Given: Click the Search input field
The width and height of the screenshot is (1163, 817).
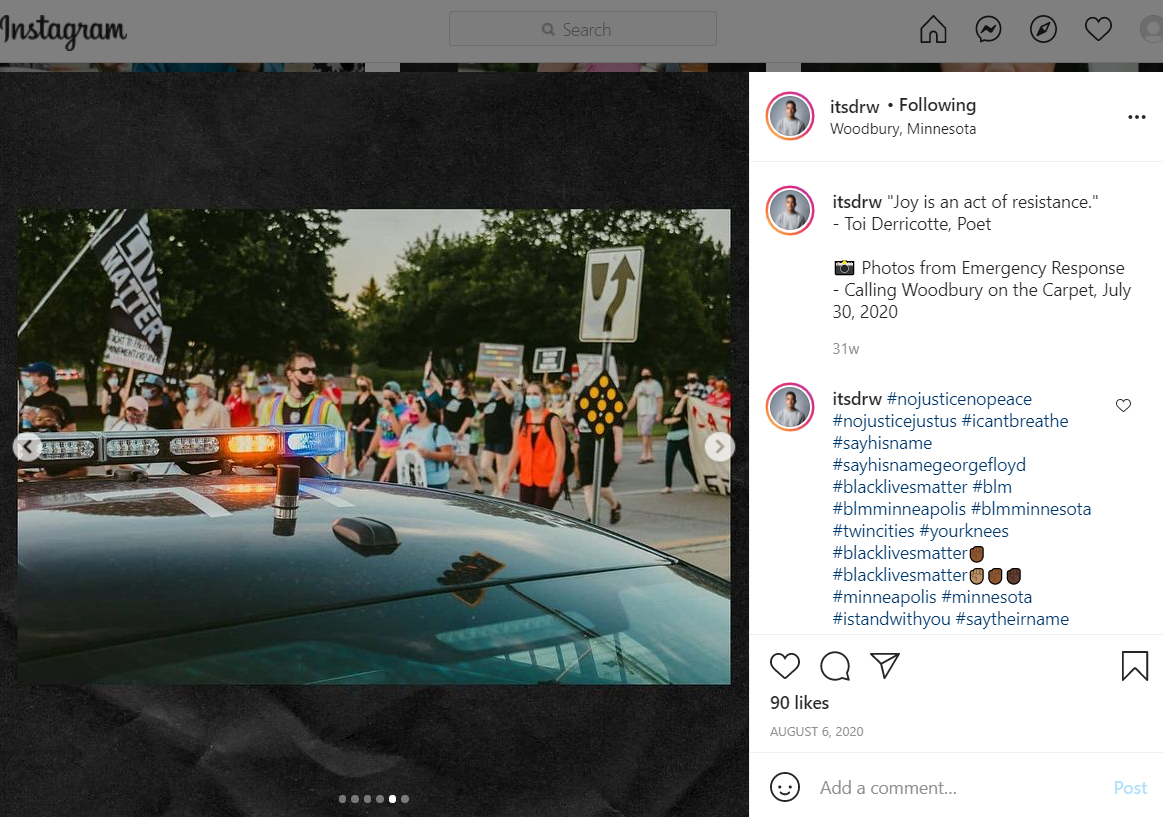Looking at the screenshot, I should 583,30.
